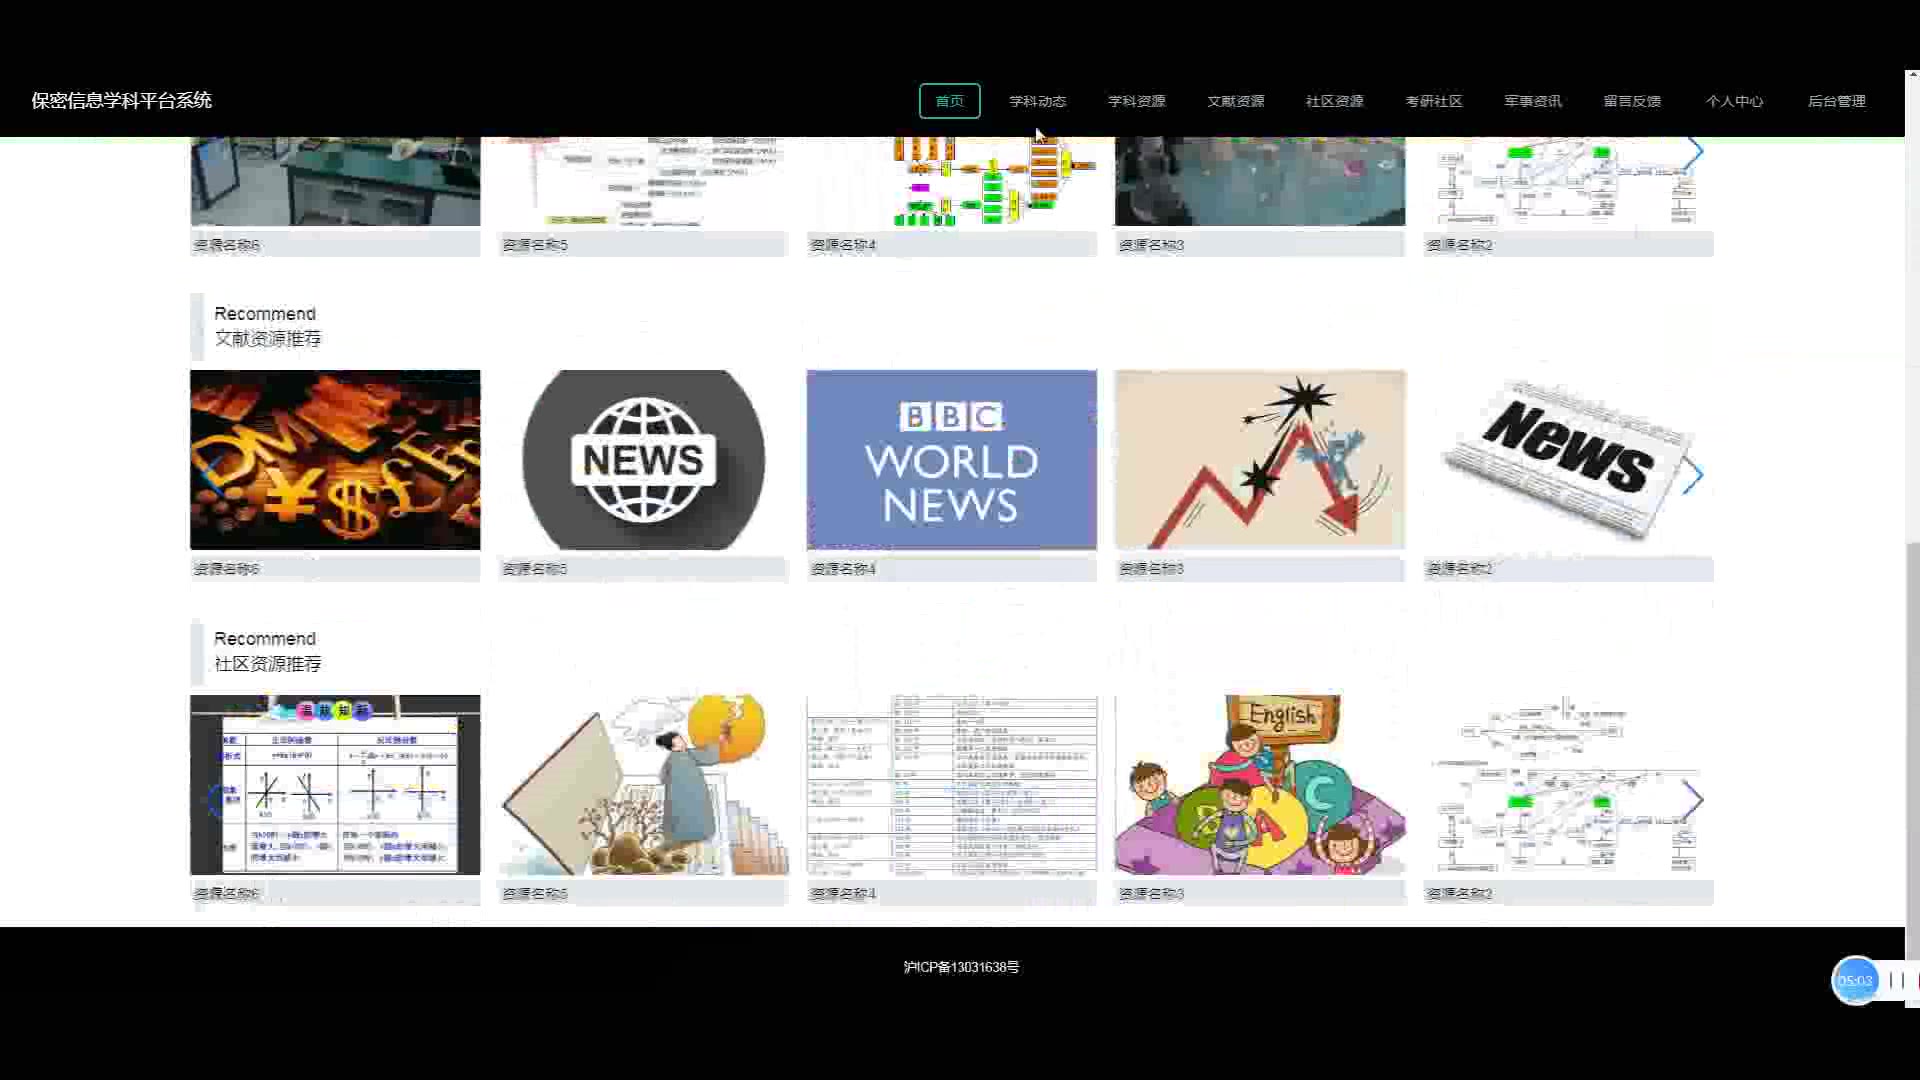This screenshot has width=1920, height=1080.
Task: Open 学科资源 navigation item
Action: coord(1136,101)
